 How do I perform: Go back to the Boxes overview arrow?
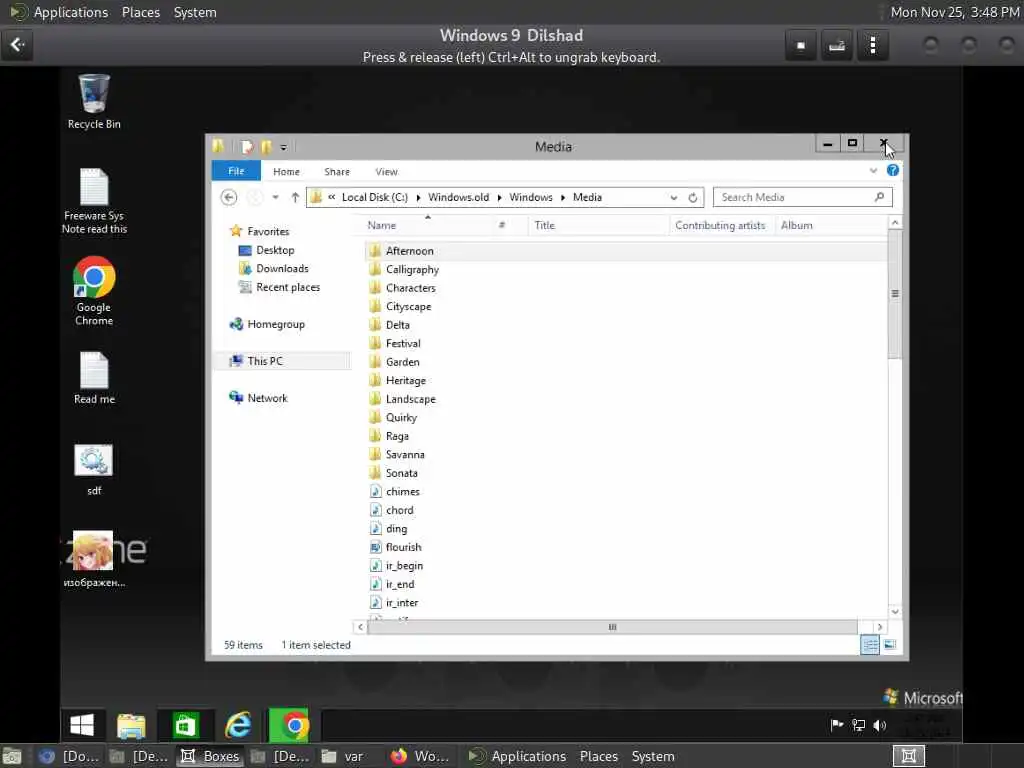pyautogui.click(x=17, y=44)
